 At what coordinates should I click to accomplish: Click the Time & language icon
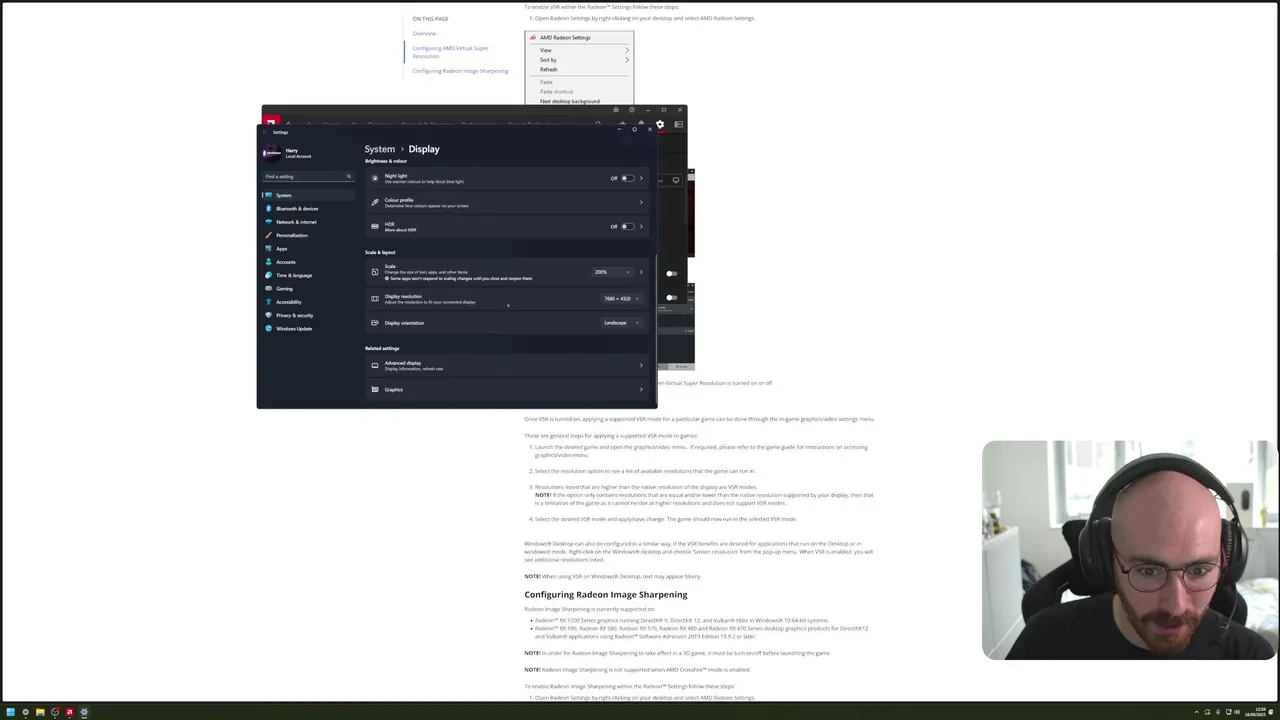point(269,275)
